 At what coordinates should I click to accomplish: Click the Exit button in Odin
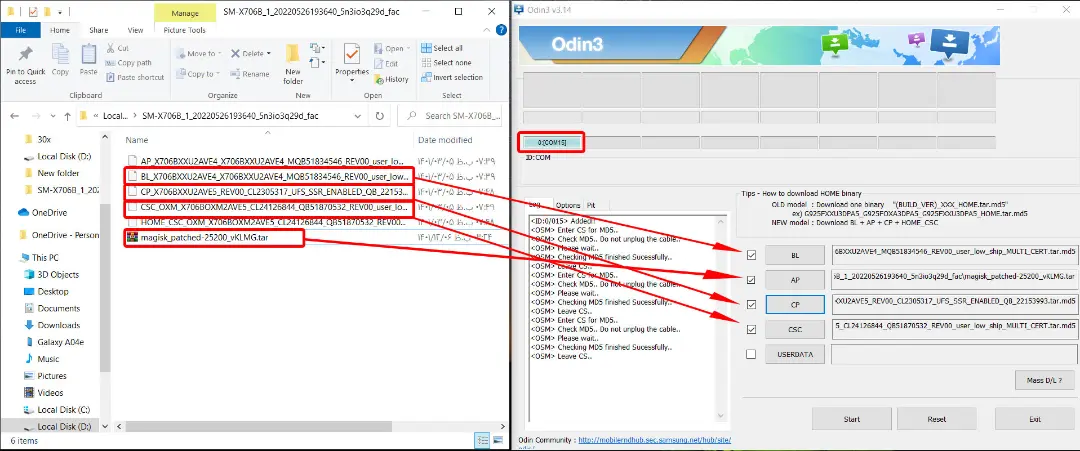click(1035, 419)
